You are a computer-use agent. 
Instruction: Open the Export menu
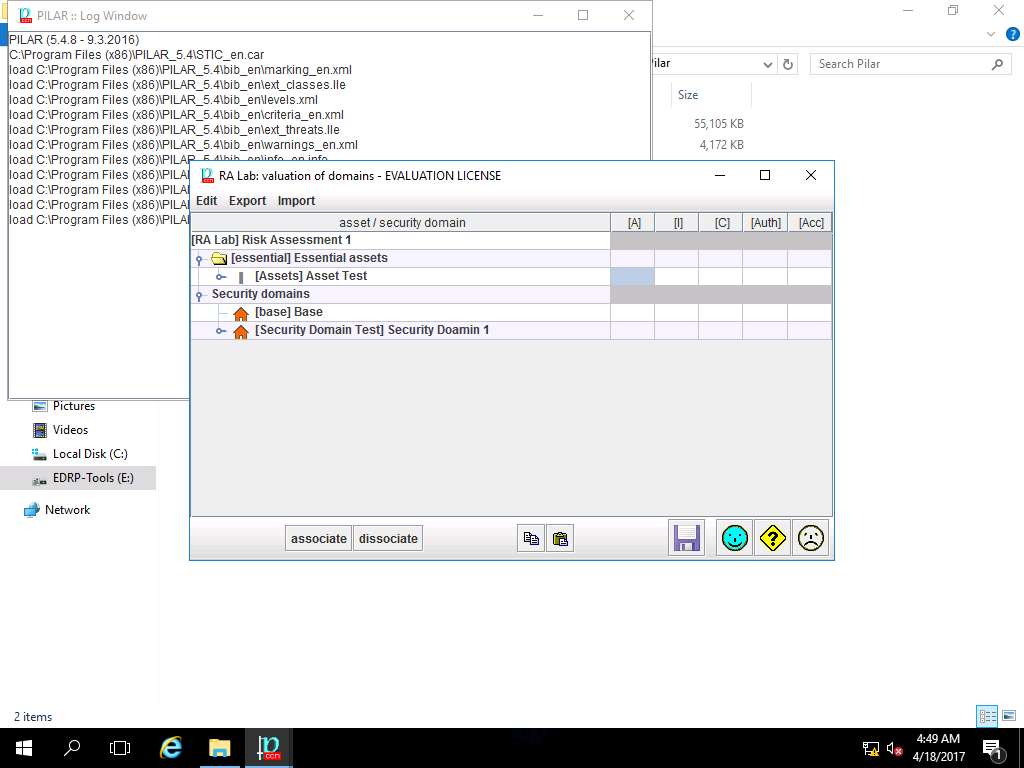(x=247, y=201)
